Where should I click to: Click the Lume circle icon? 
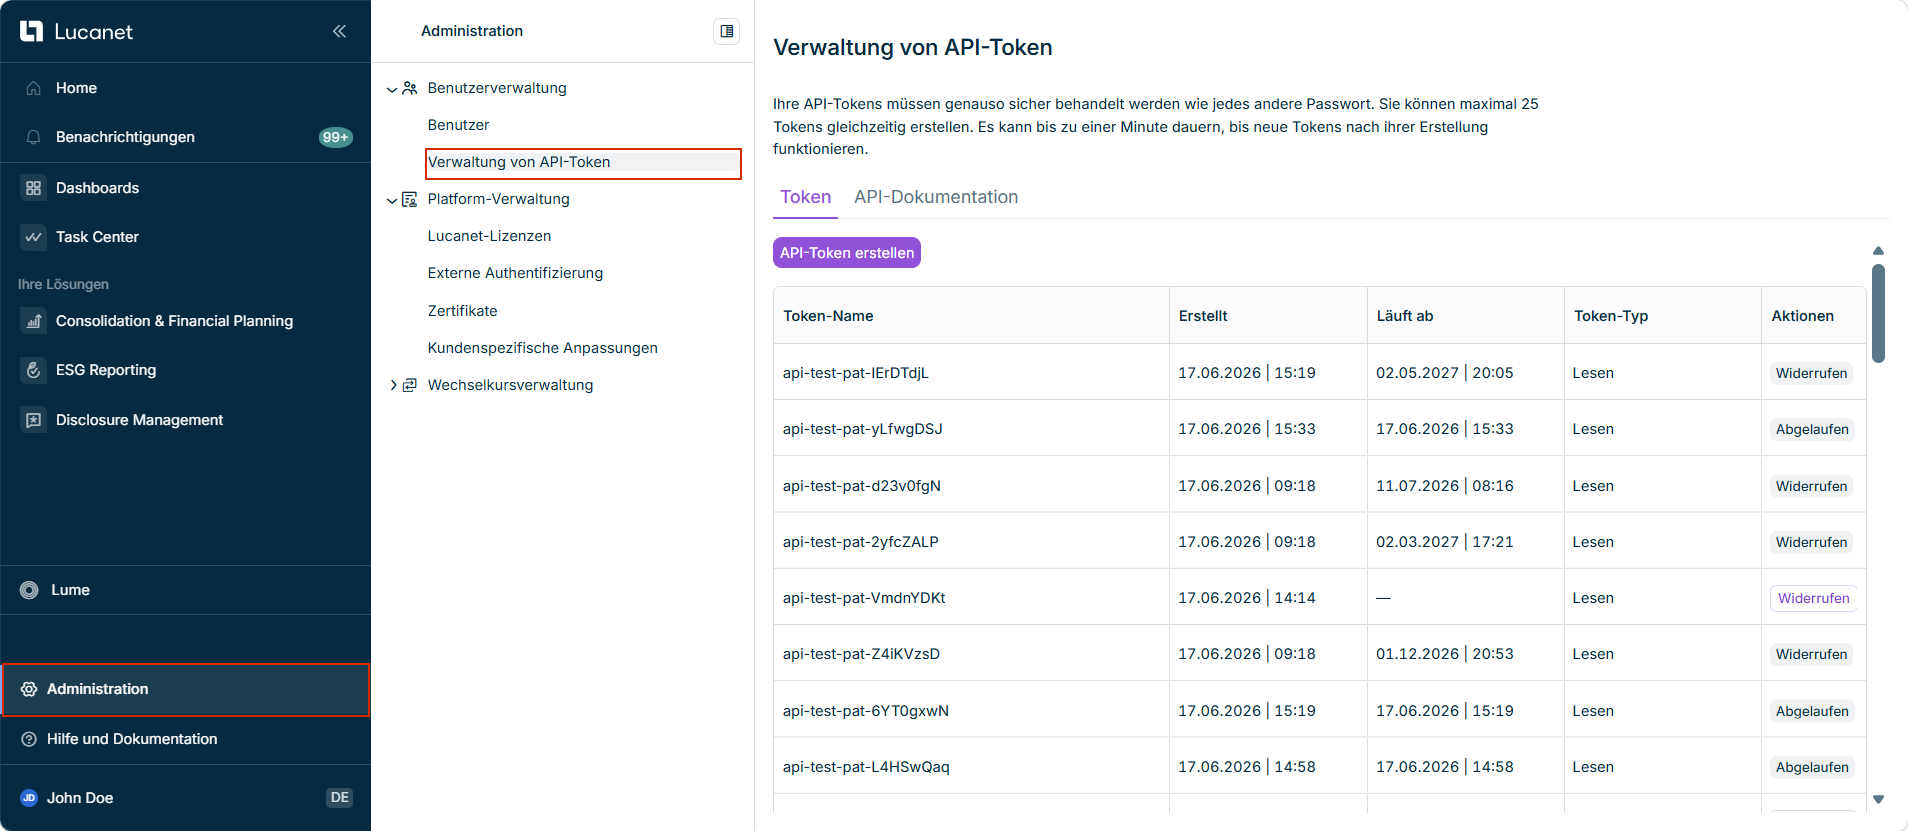29,590
